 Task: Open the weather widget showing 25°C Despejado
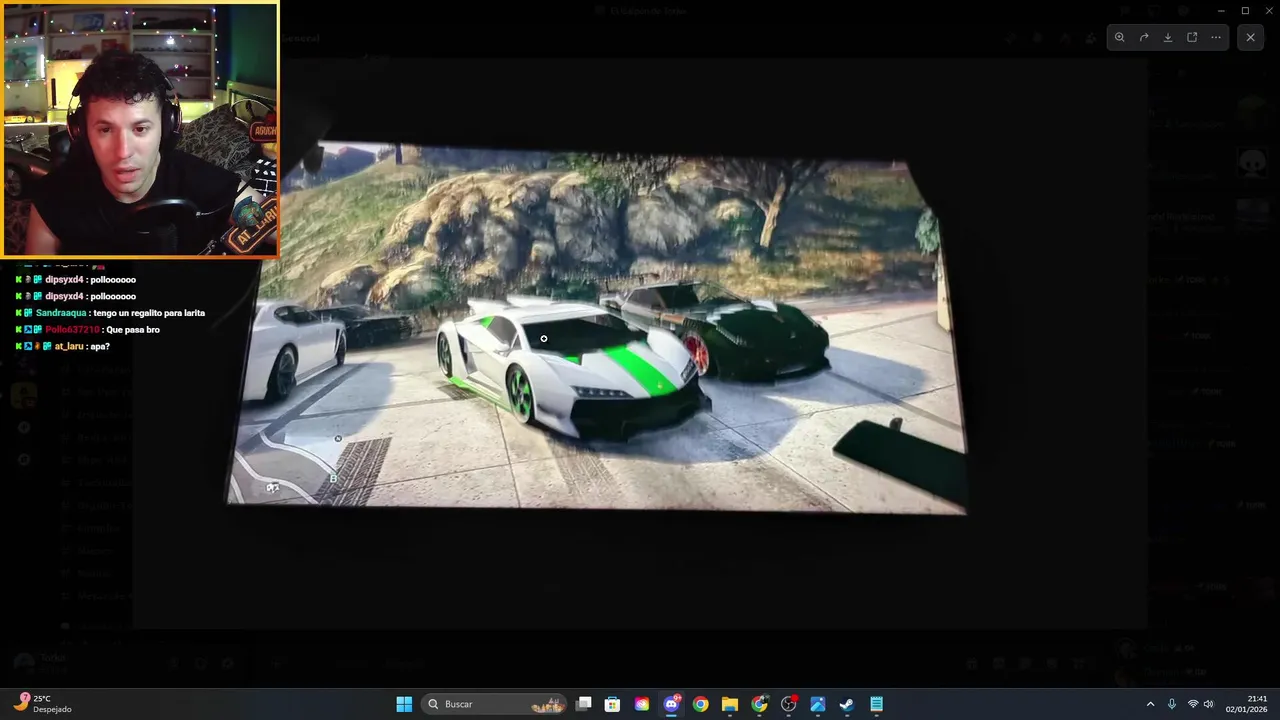[x=44, y=704]
